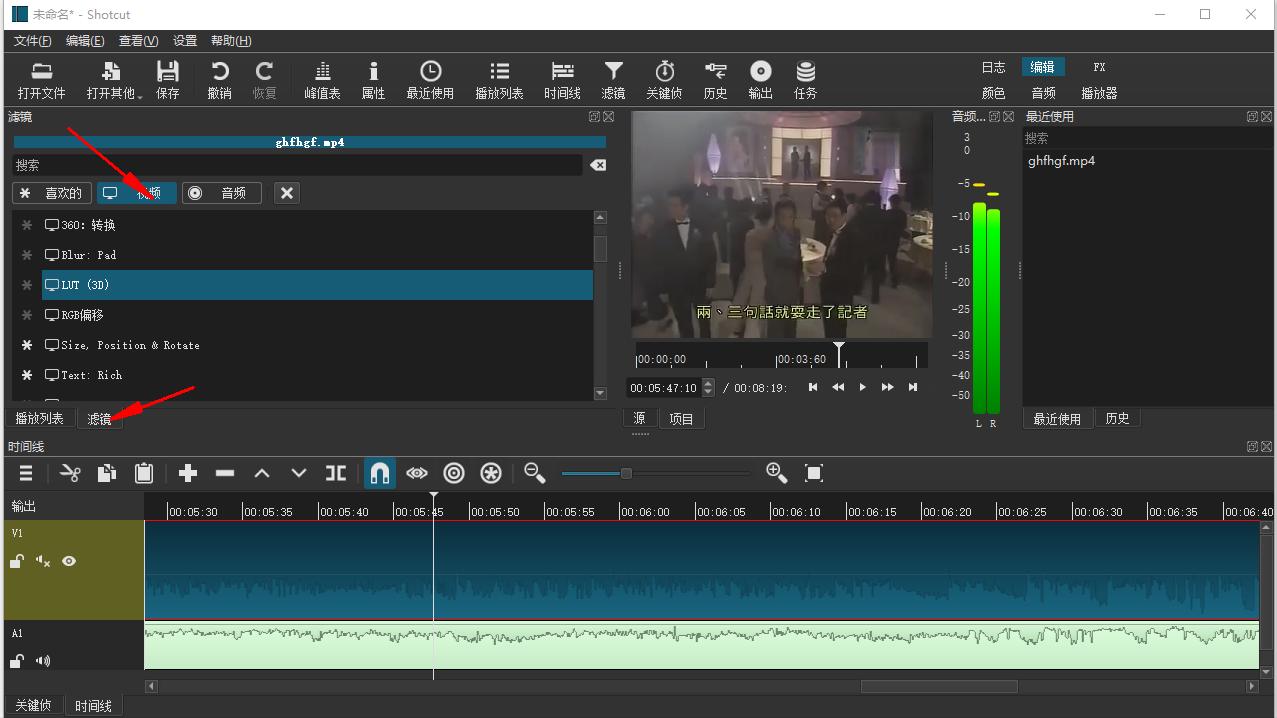Toggle the magnet snapping button

point(379,473)
